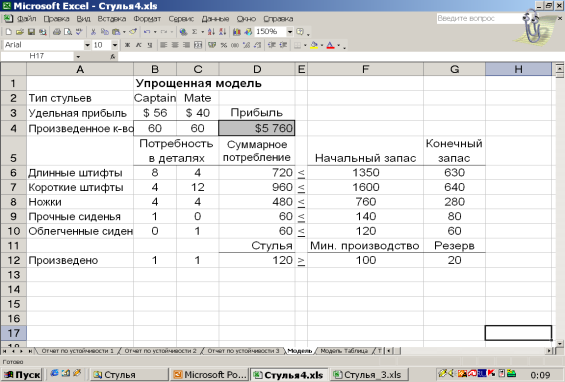Click the AutoSum sigma icon
Screen dimensions: 565x382
pyautogui.click(x=195, y=32)
